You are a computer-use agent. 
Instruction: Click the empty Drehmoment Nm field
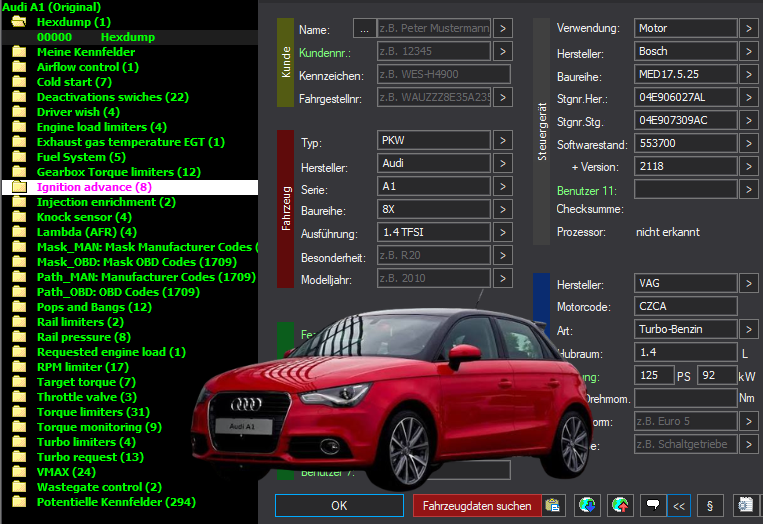(x=686, y=398)
